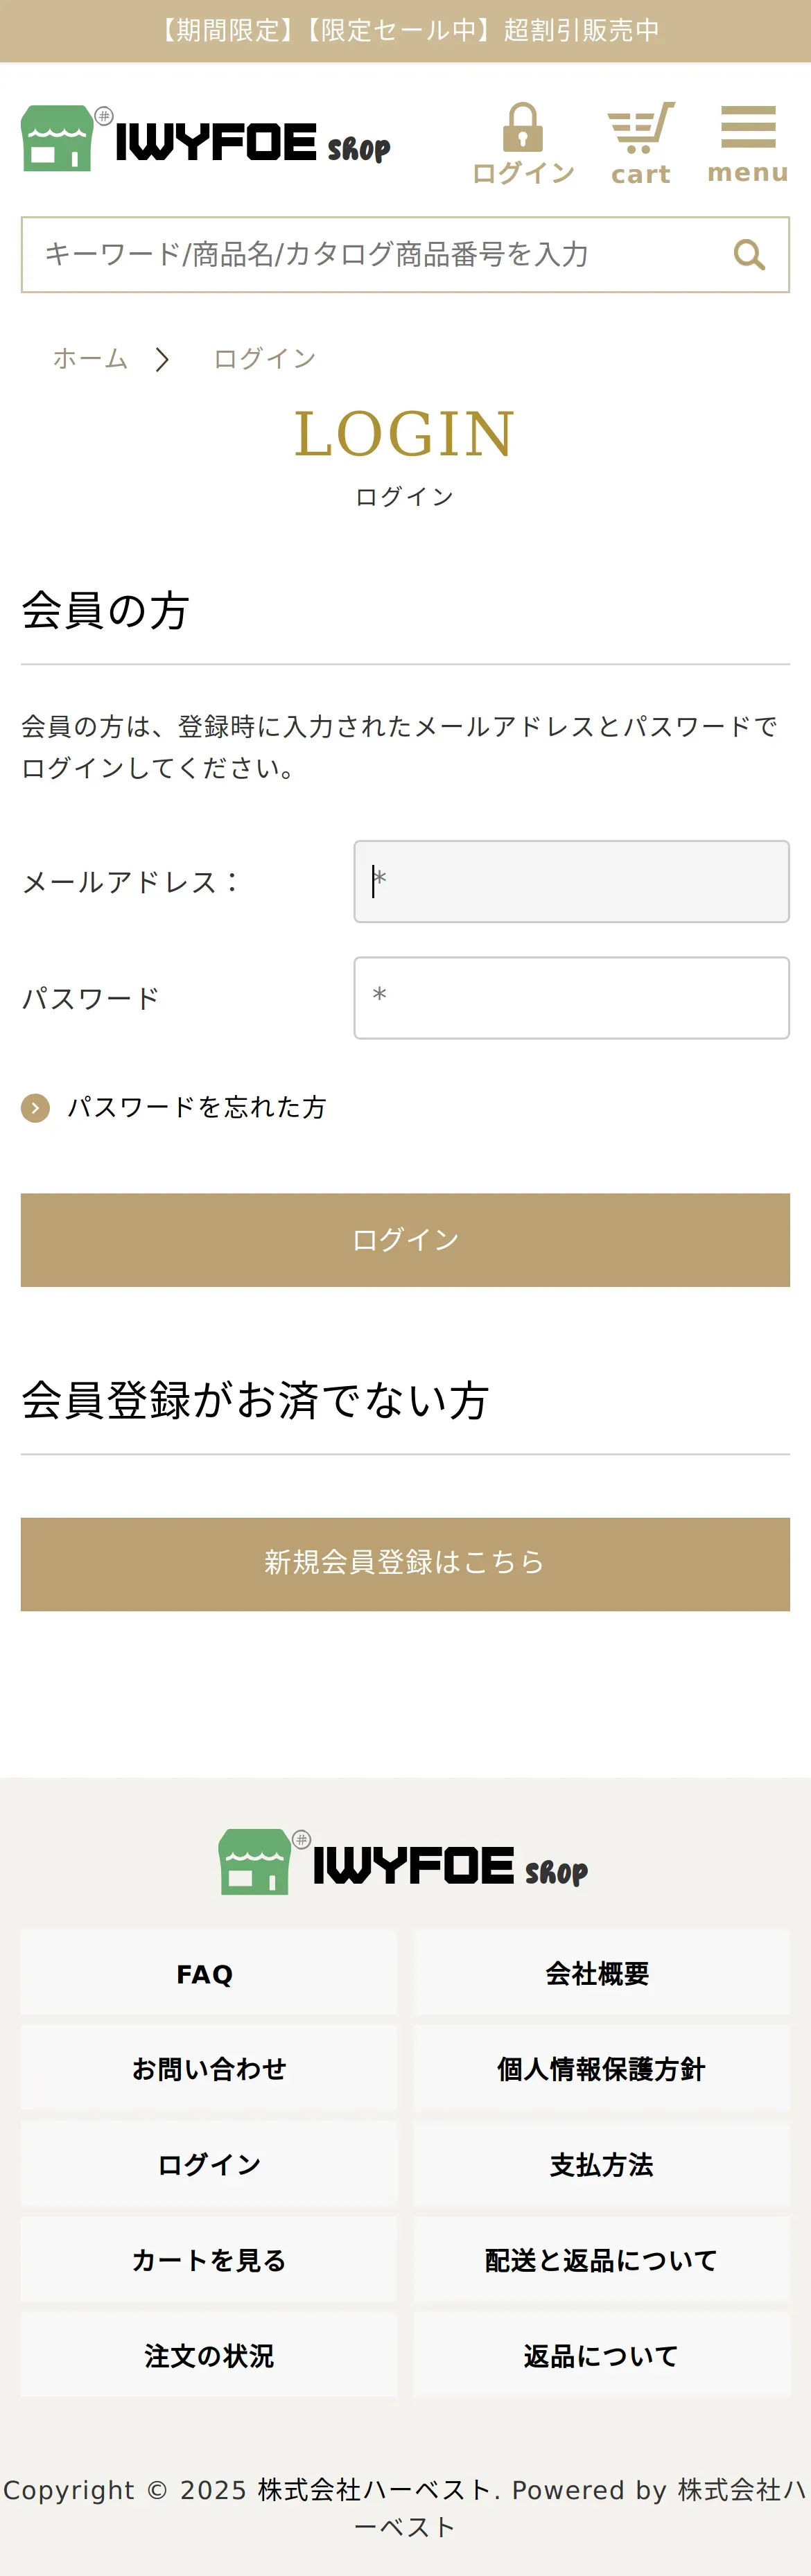Select お問い合わせ footer item
Viewport: 811px width, 2576px height.
[x=208, y=2068]
